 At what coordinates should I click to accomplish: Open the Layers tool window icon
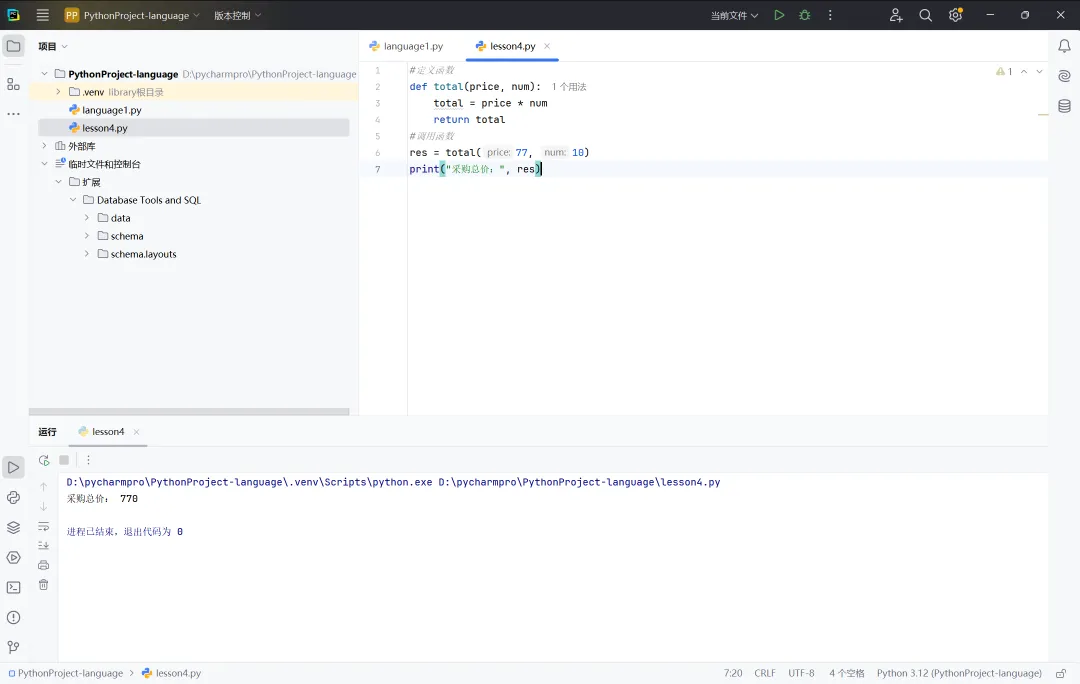coord(14,528)
